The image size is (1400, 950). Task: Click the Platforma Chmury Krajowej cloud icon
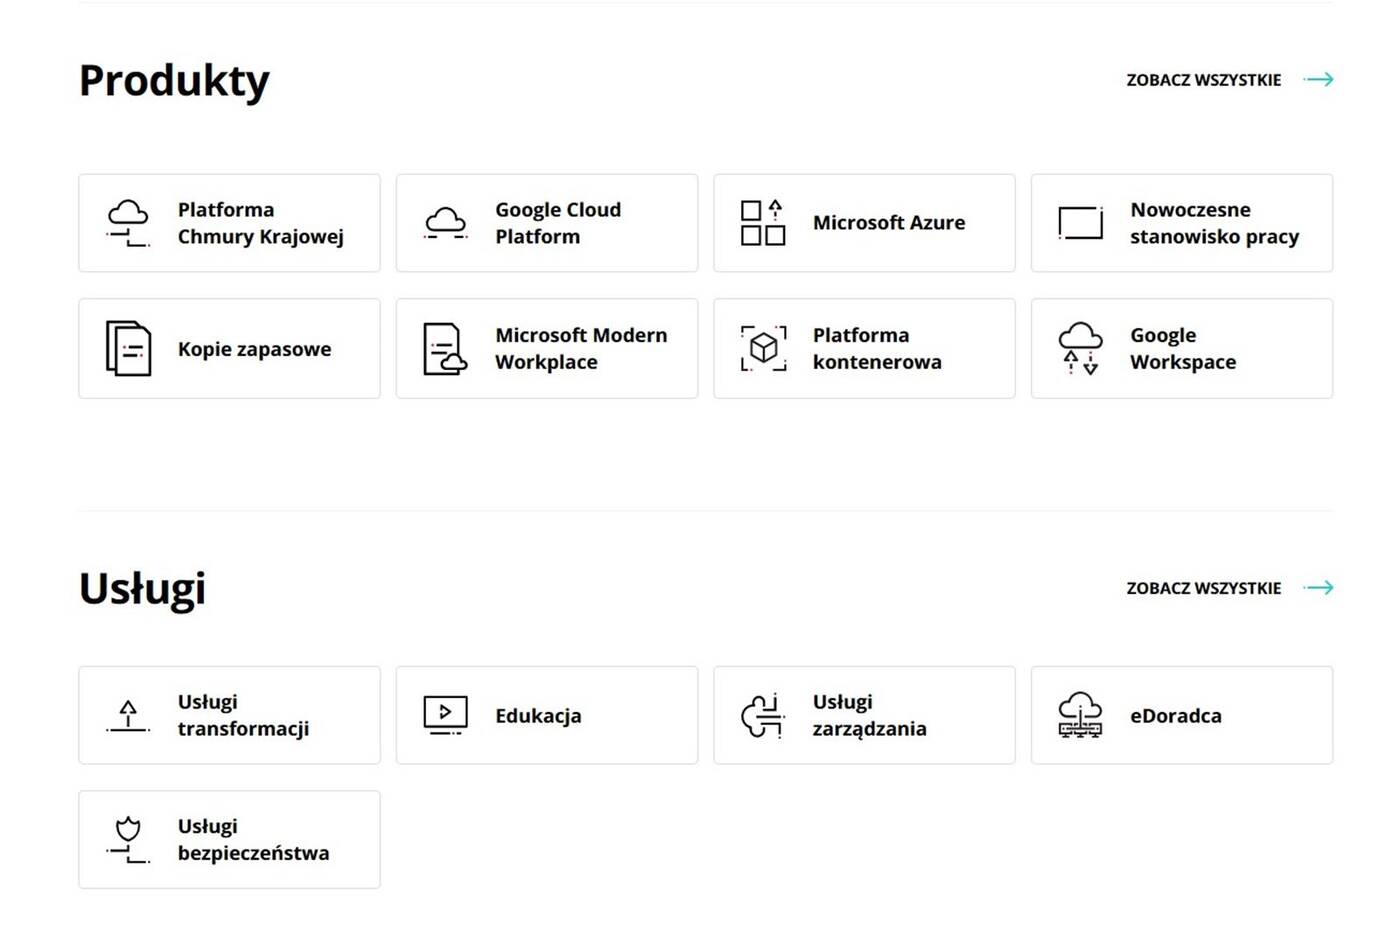coord(128,223)
